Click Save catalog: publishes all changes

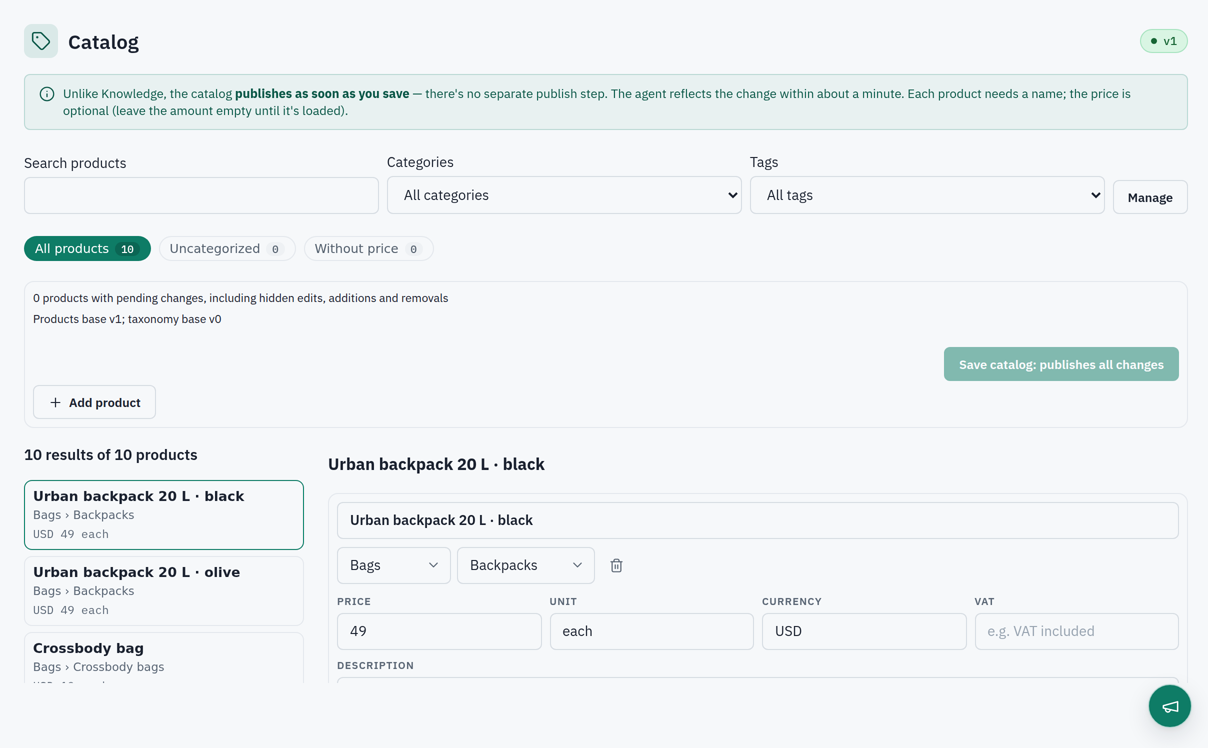click(1061, 364)
